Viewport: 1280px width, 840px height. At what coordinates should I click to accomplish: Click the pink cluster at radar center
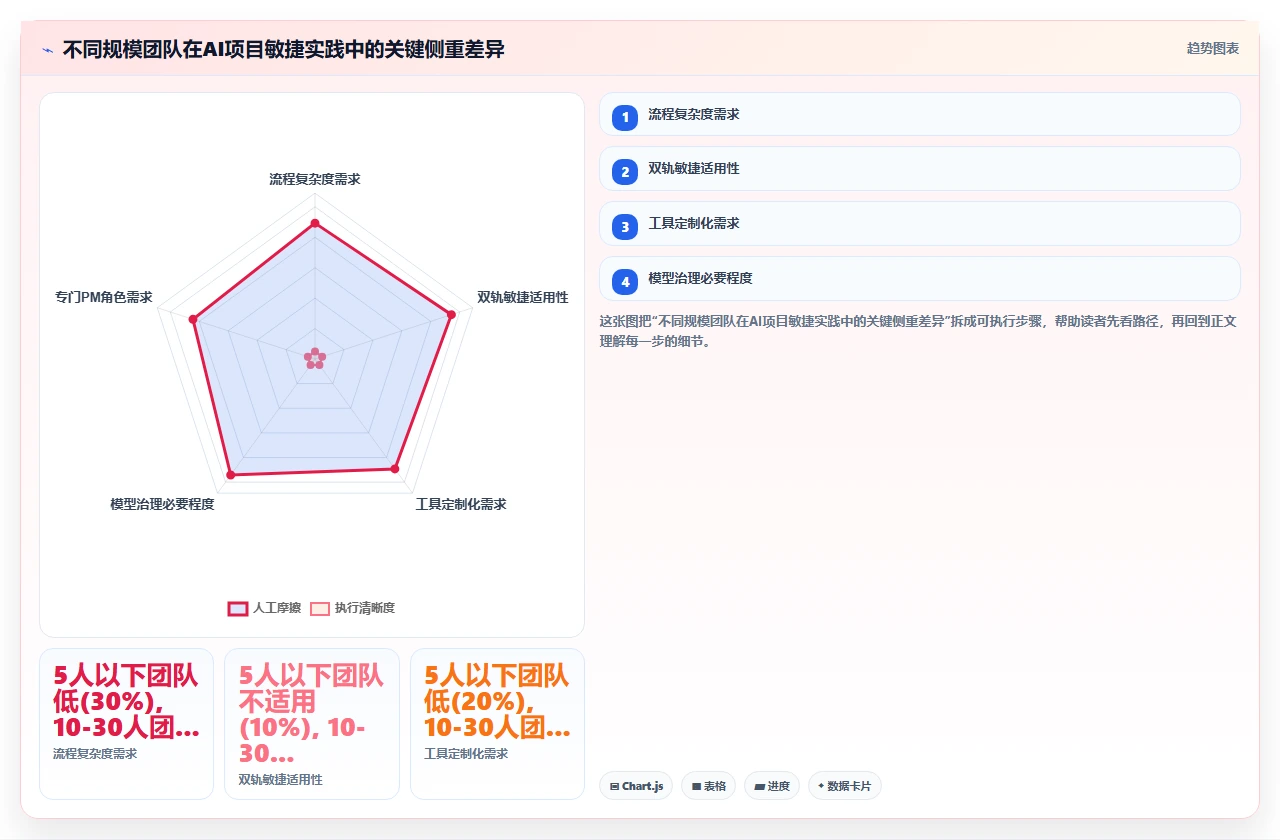coord(315,358)
